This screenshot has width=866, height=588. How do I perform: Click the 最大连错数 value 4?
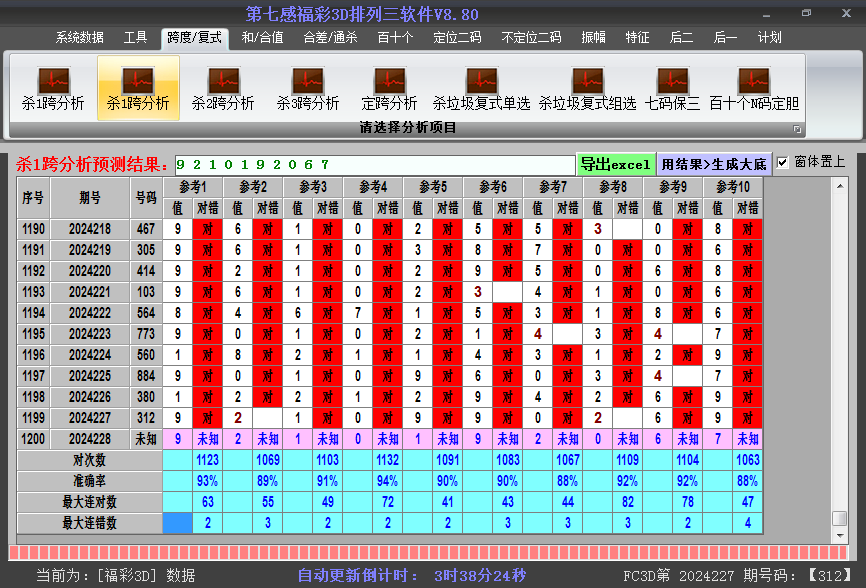click(747, 523)
